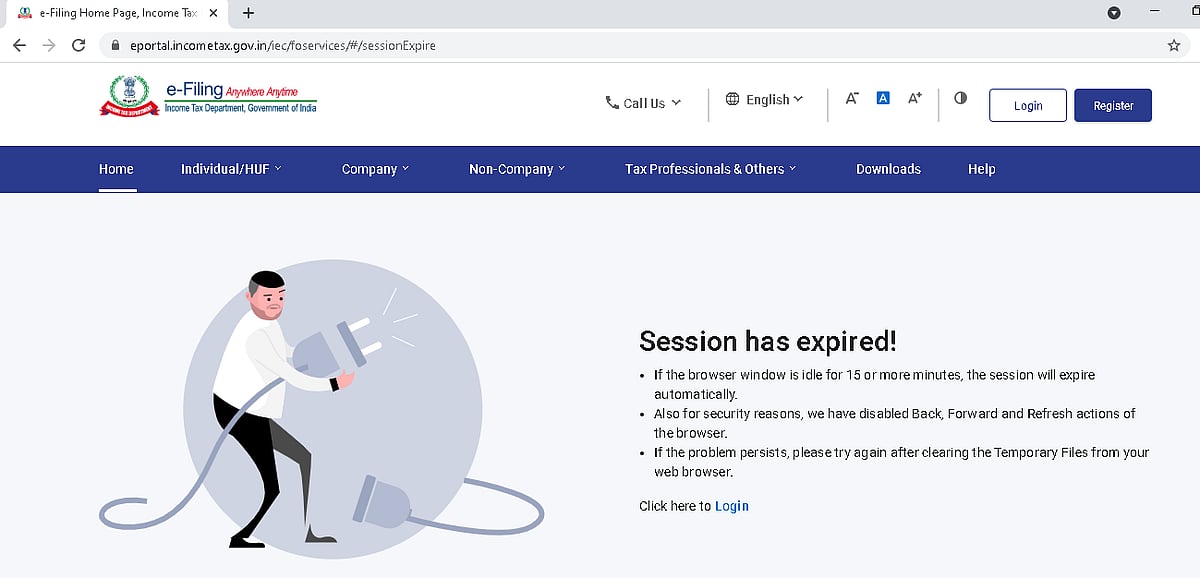Image resolution: width=1200 pixels, height=578 pixels.
Task: Open the Downloads section
Action: (888, 169)
